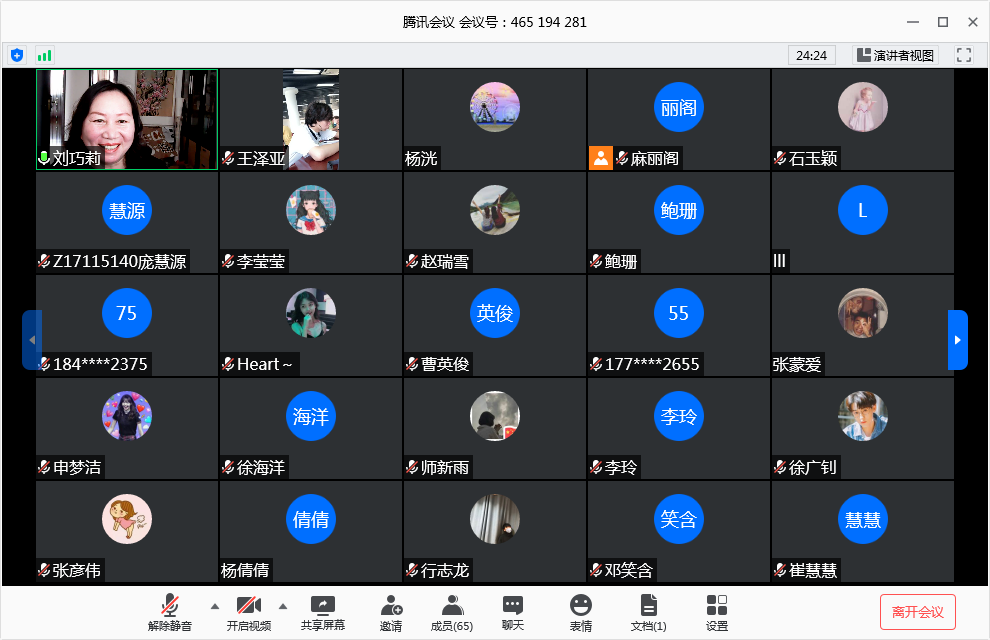This screenshot has width=990, height=640.
Task: Click the 24:24 meeting timer
Action: [x=811, y=55]
